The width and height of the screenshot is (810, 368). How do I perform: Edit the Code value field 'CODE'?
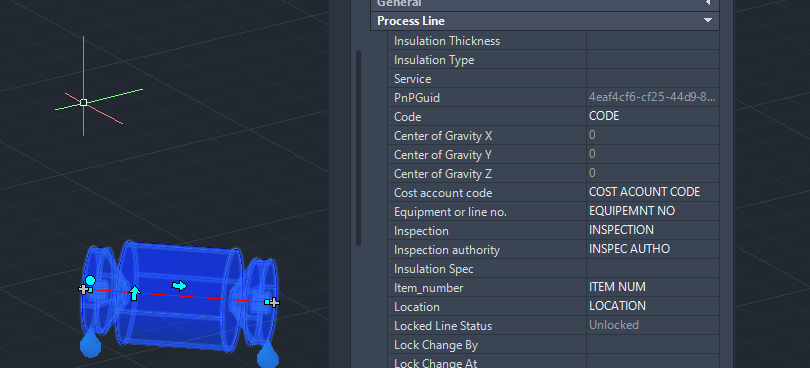pos(652,117)
